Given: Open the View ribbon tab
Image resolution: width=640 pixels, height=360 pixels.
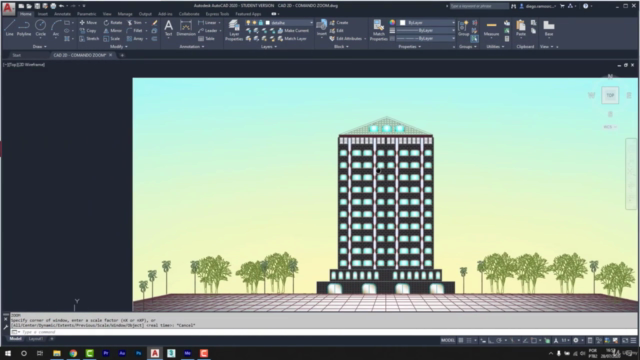Looking at the screenshot, I should 107,14.
